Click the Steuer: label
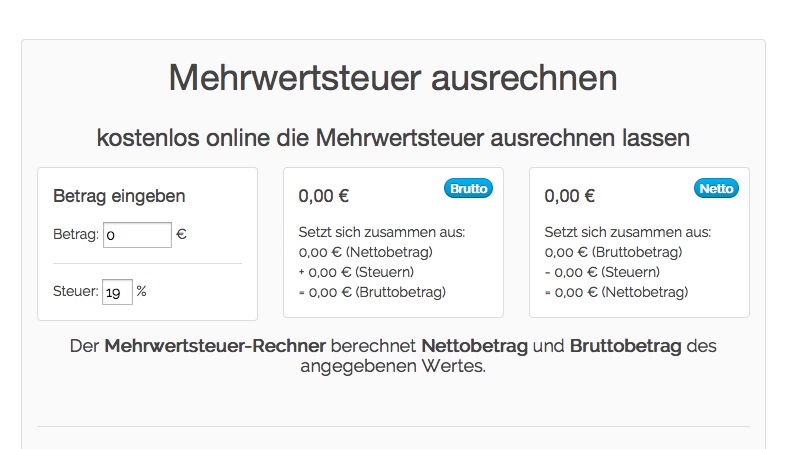This screenshot has height=449, width=790. pyautogui.click(x=76, y=291)
